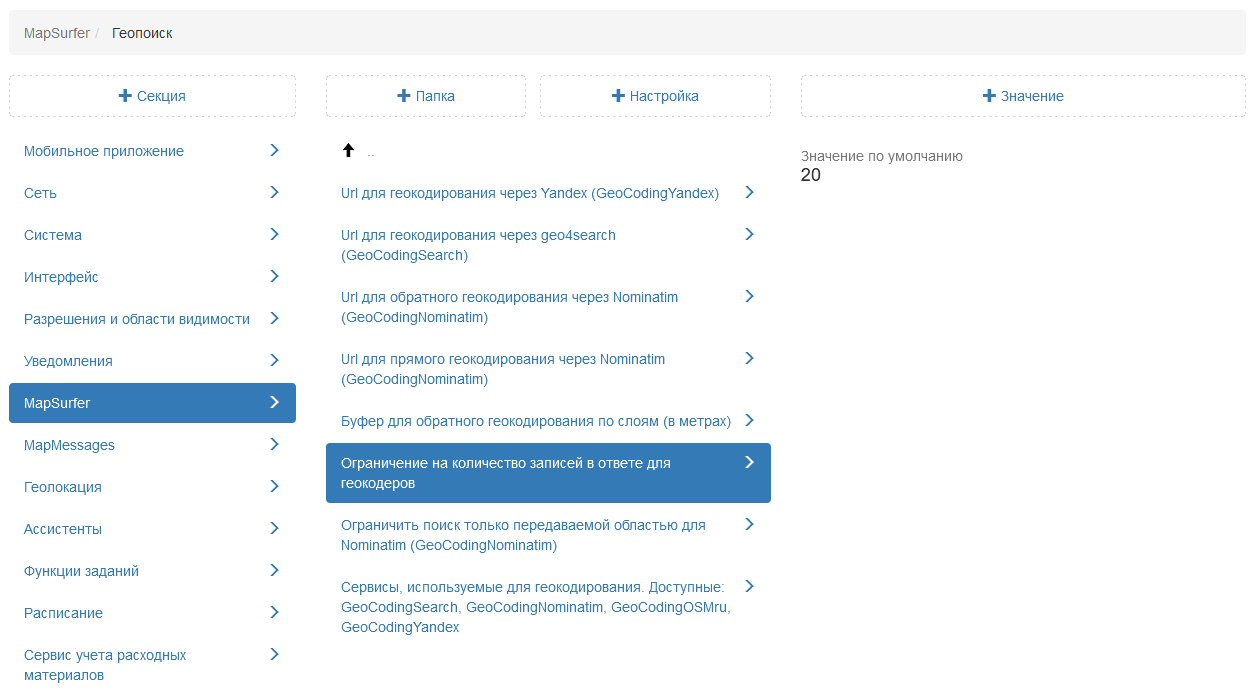Select Ограничение на количество записей setting
The height and width of the screenshot is (699, 1255).
(x=548, y=473)
